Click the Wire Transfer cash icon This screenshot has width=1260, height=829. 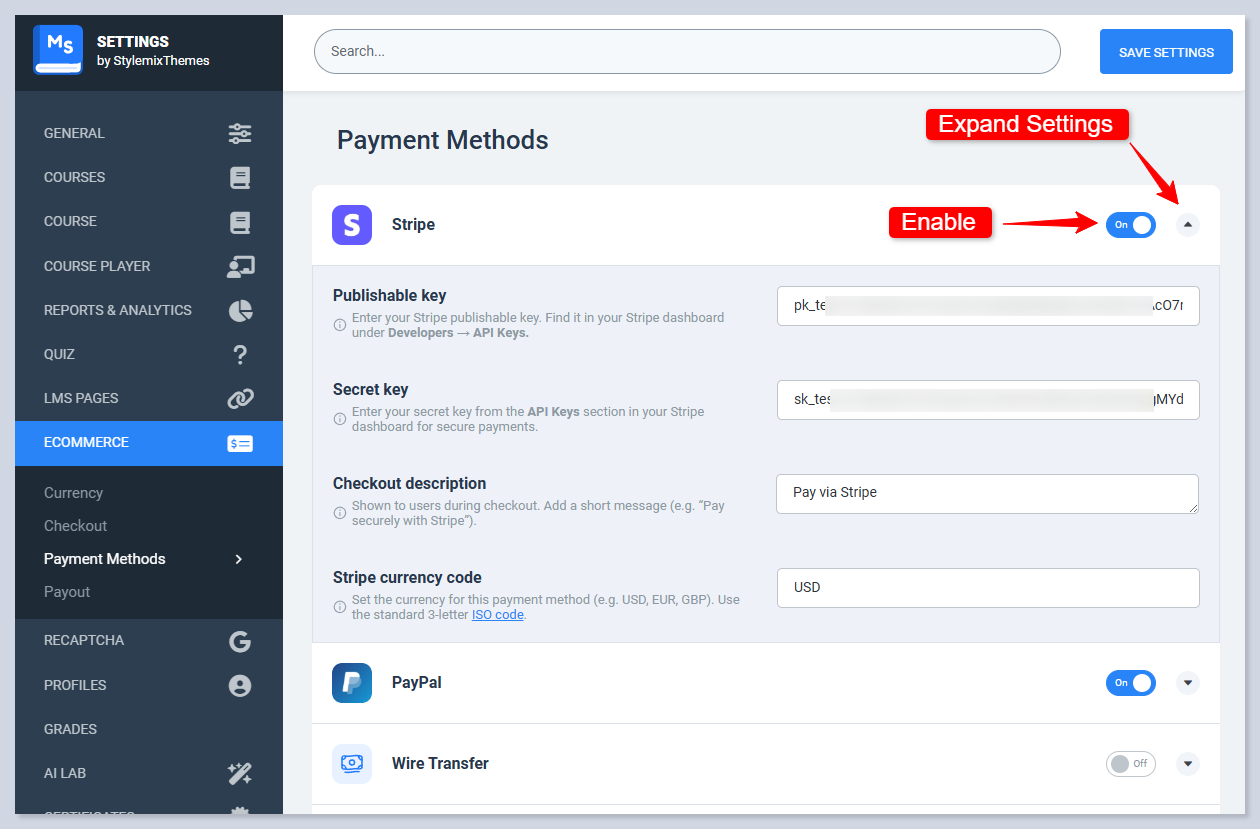(x=352, y=764)
